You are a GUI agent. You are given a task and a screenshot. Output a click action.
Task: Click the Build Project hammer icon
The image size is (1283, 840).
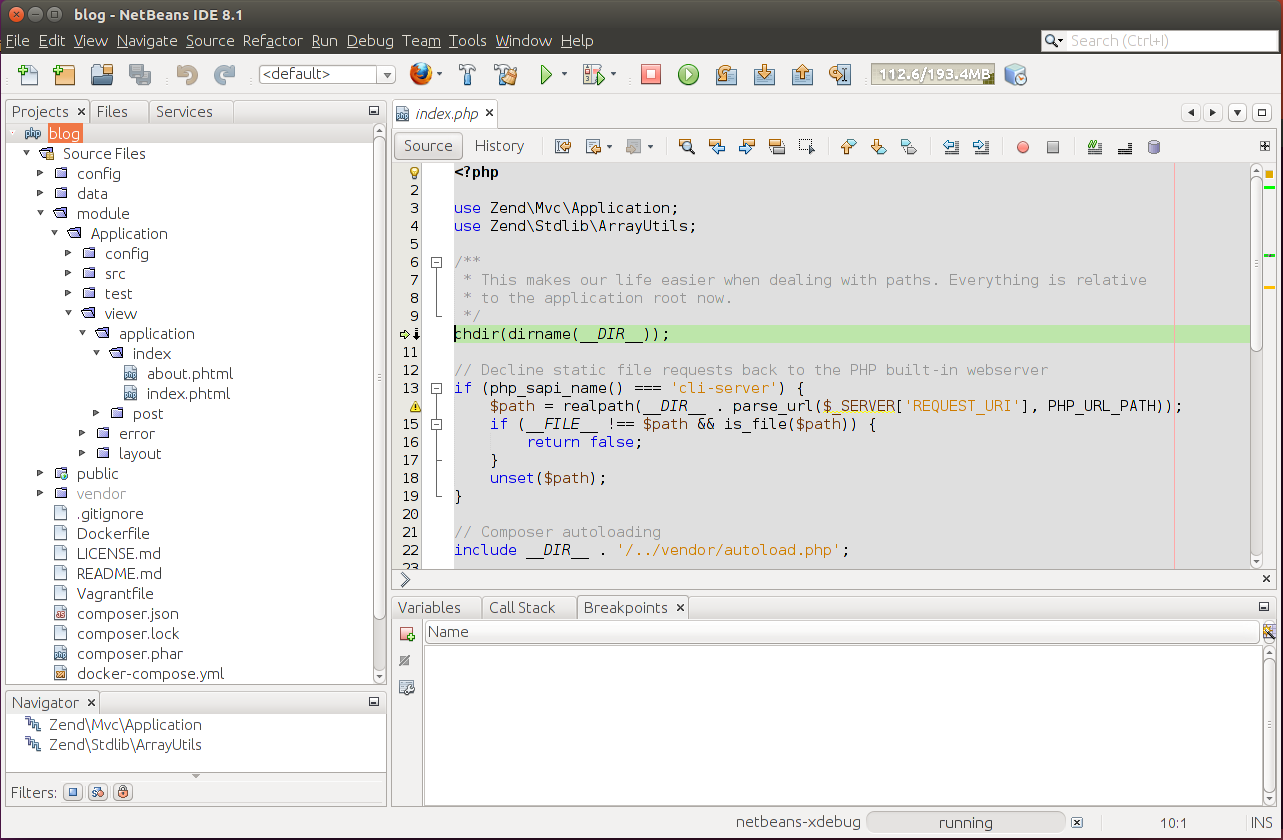point(467,75)
